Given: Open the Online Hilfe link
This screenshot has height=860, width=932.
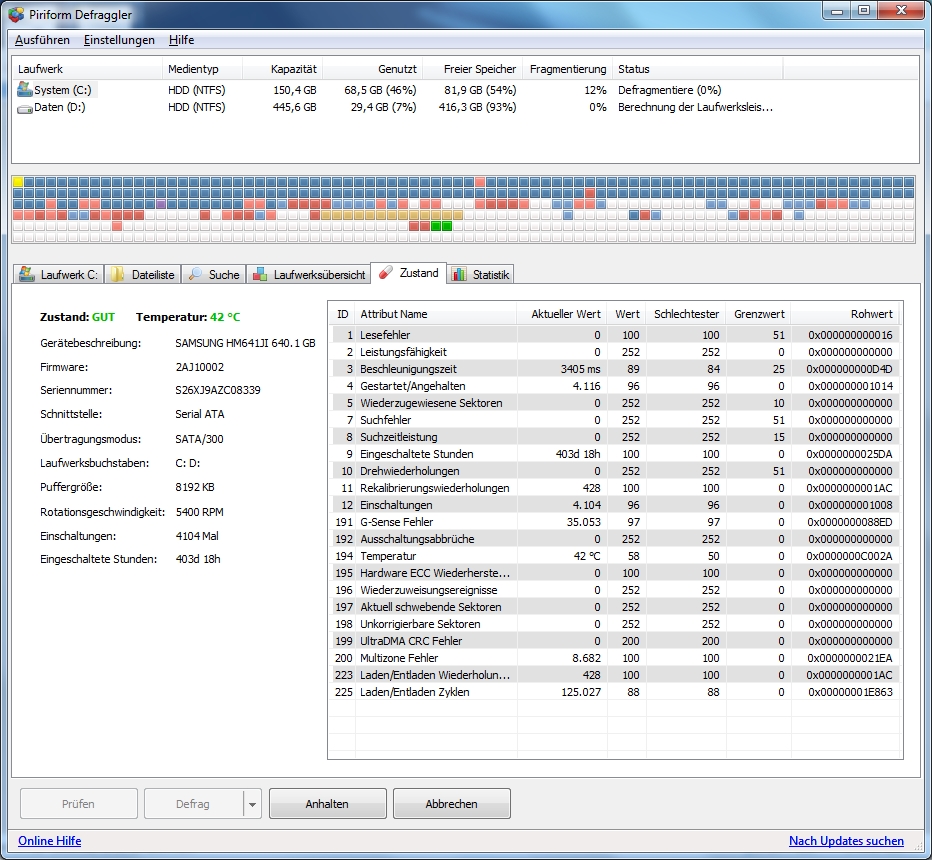Looking at the screenshot, I should point(49,841).
